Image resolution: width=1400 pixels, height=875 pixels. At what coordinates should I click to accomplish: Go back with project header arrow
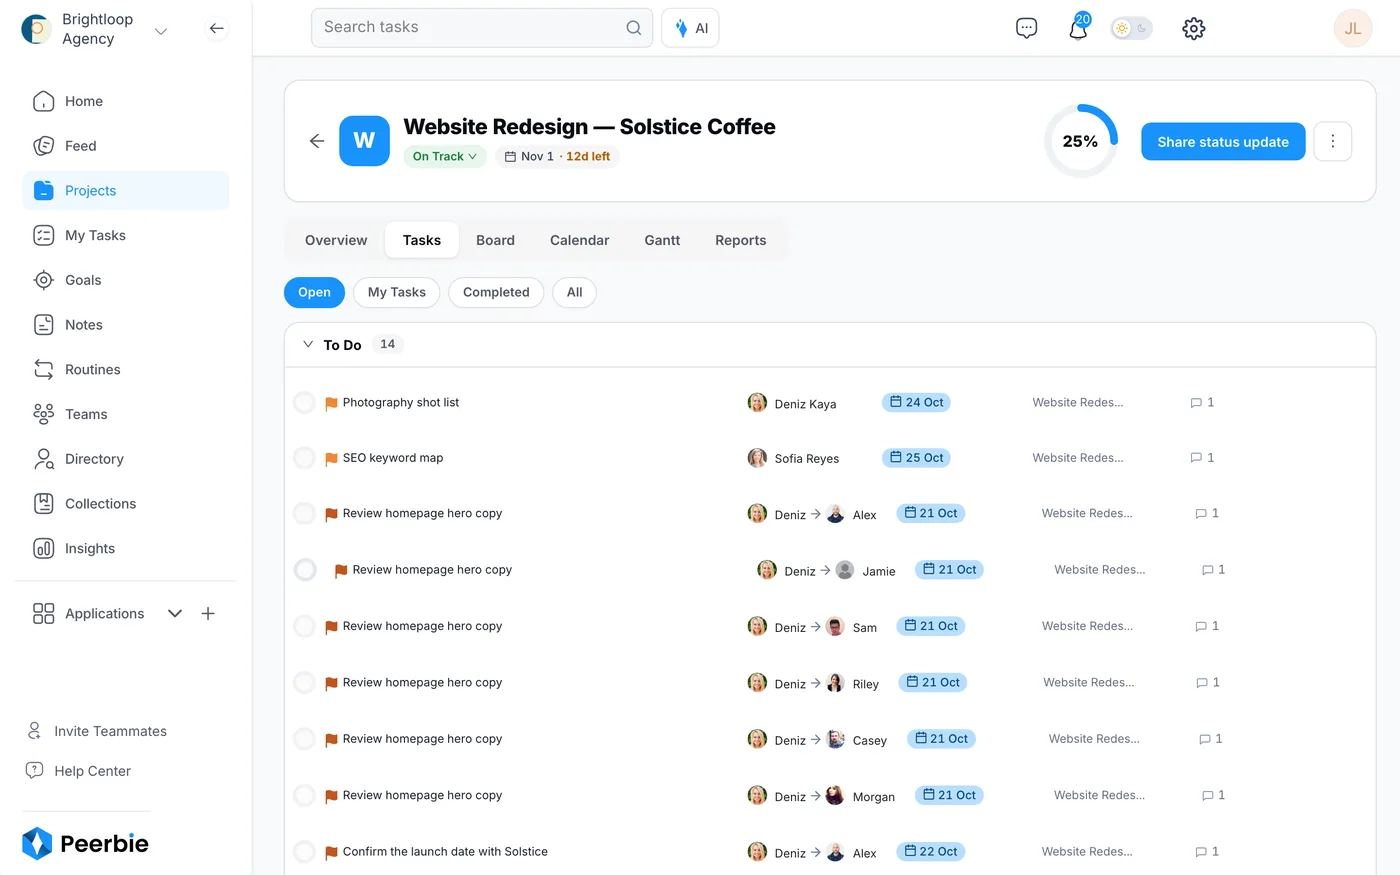point(317,141)
